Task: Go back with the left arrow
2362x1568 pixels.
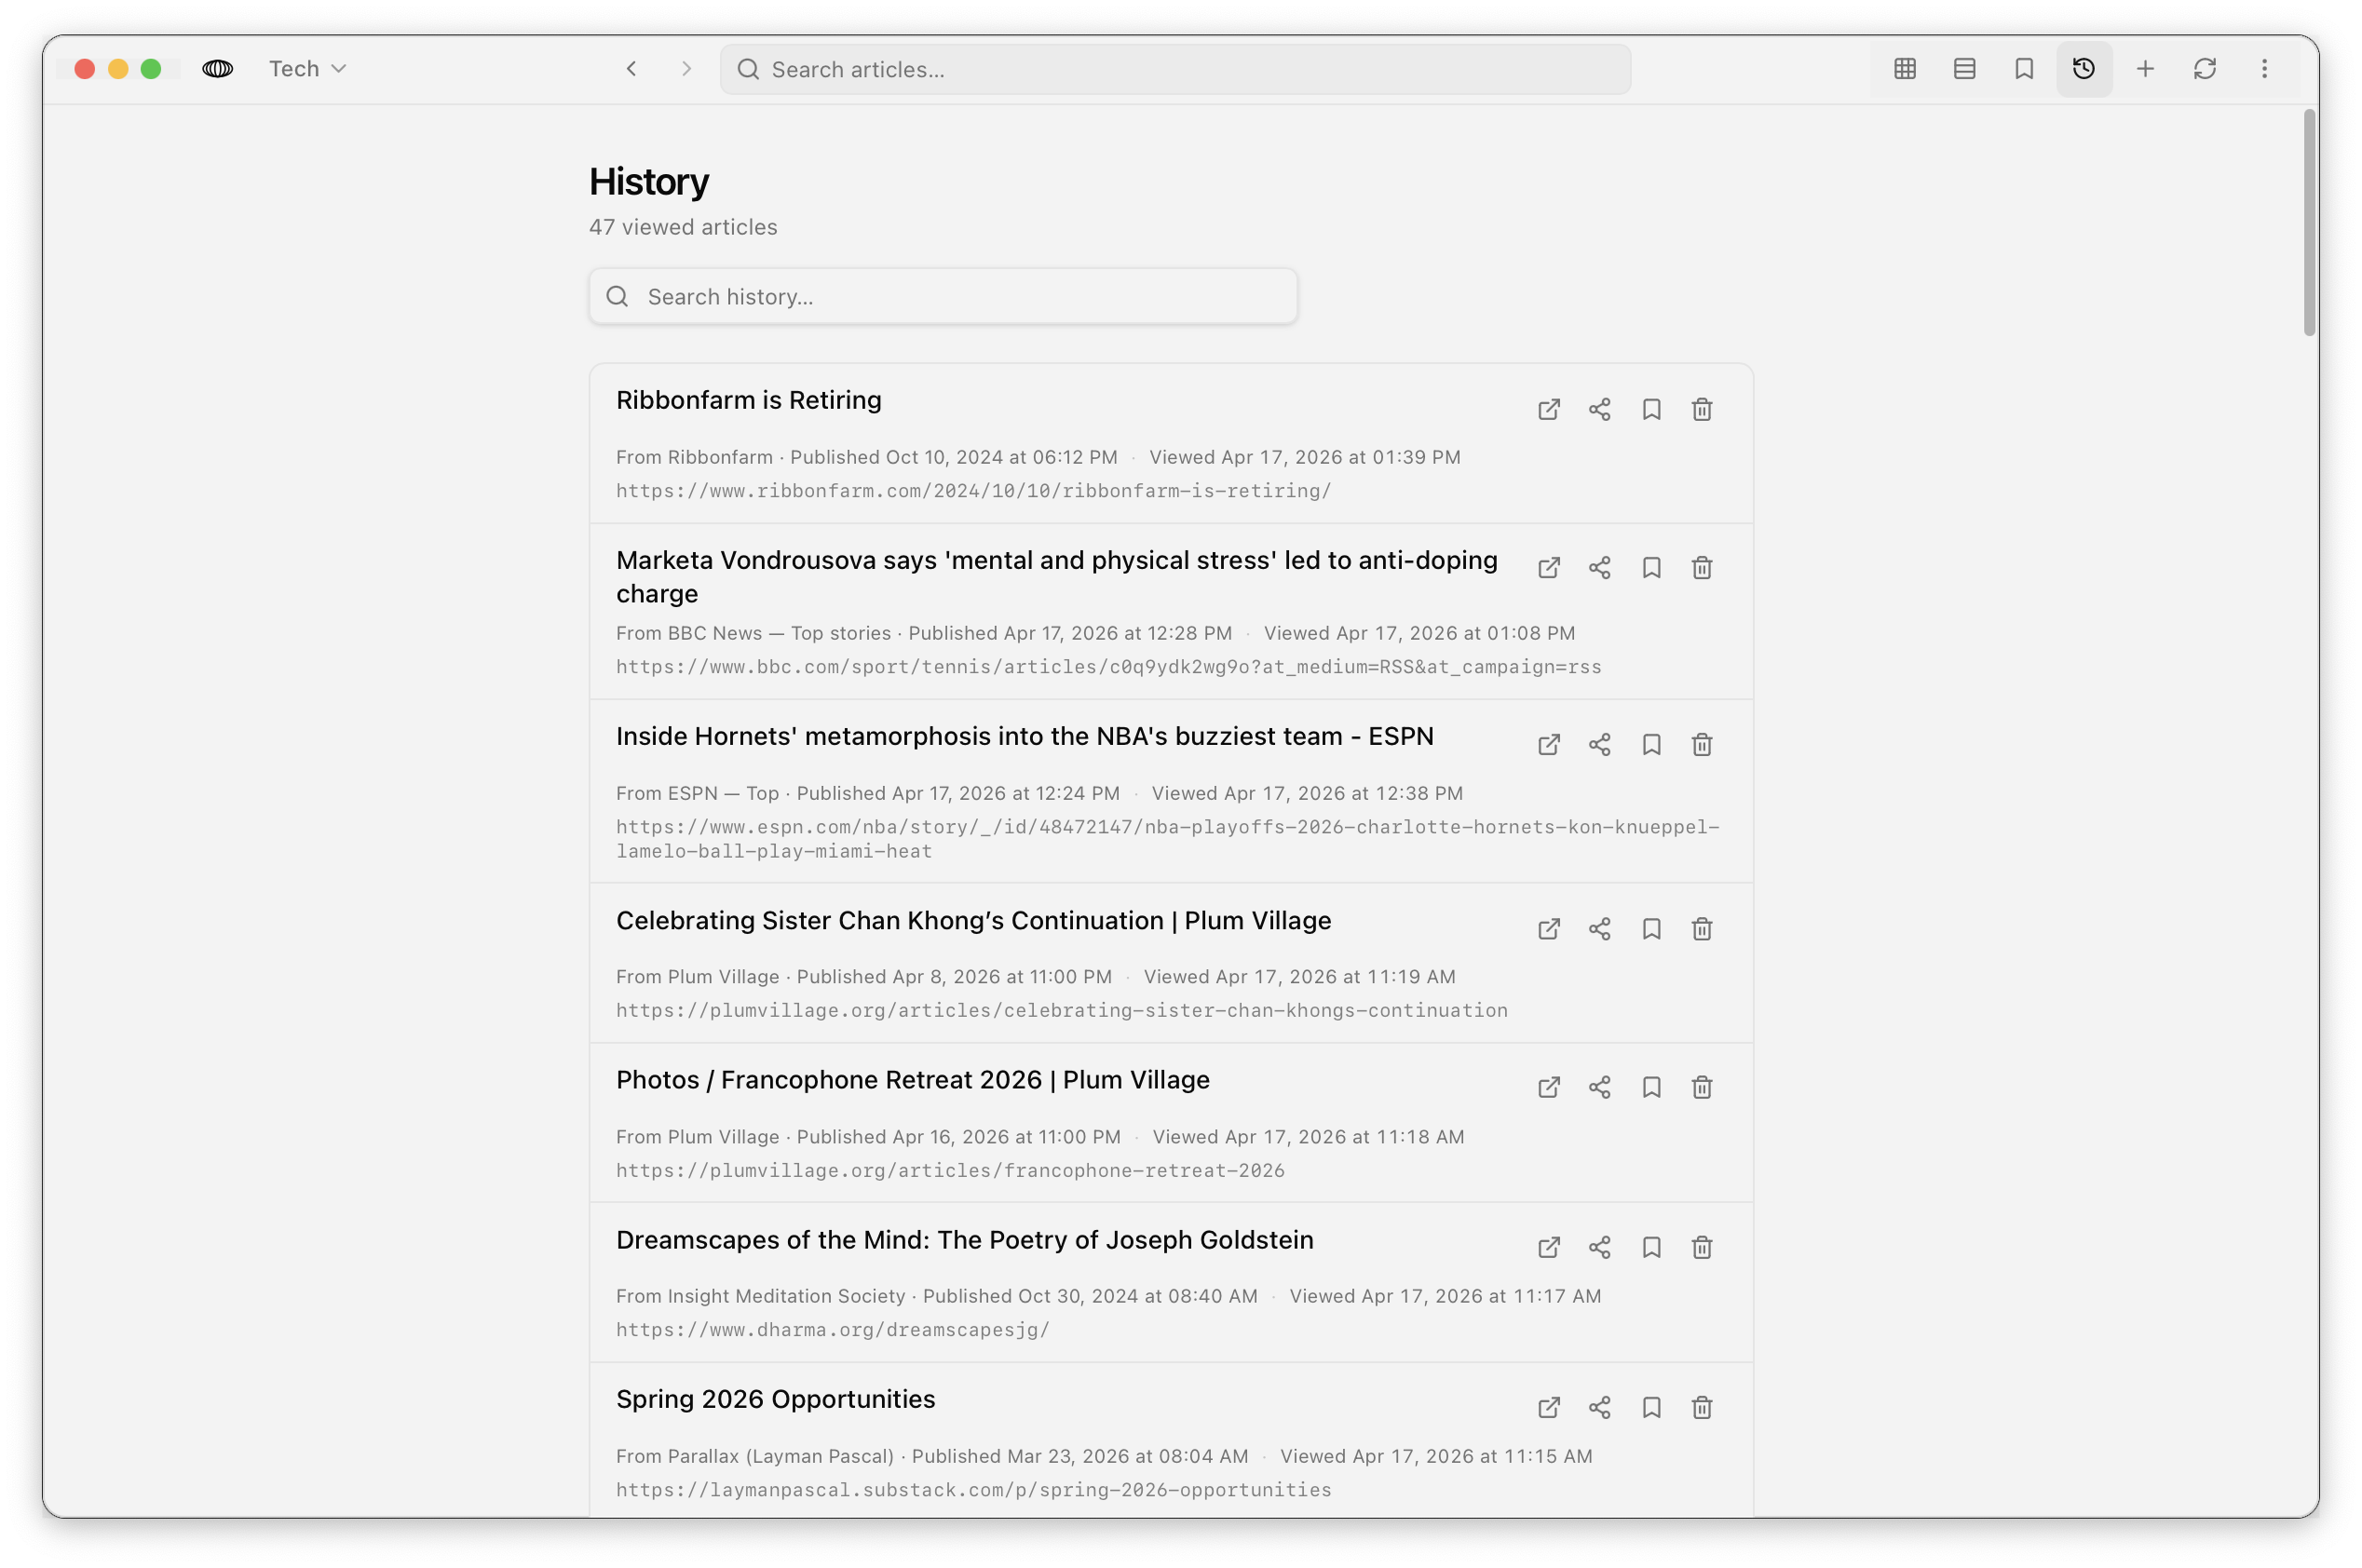Action: 631,69
